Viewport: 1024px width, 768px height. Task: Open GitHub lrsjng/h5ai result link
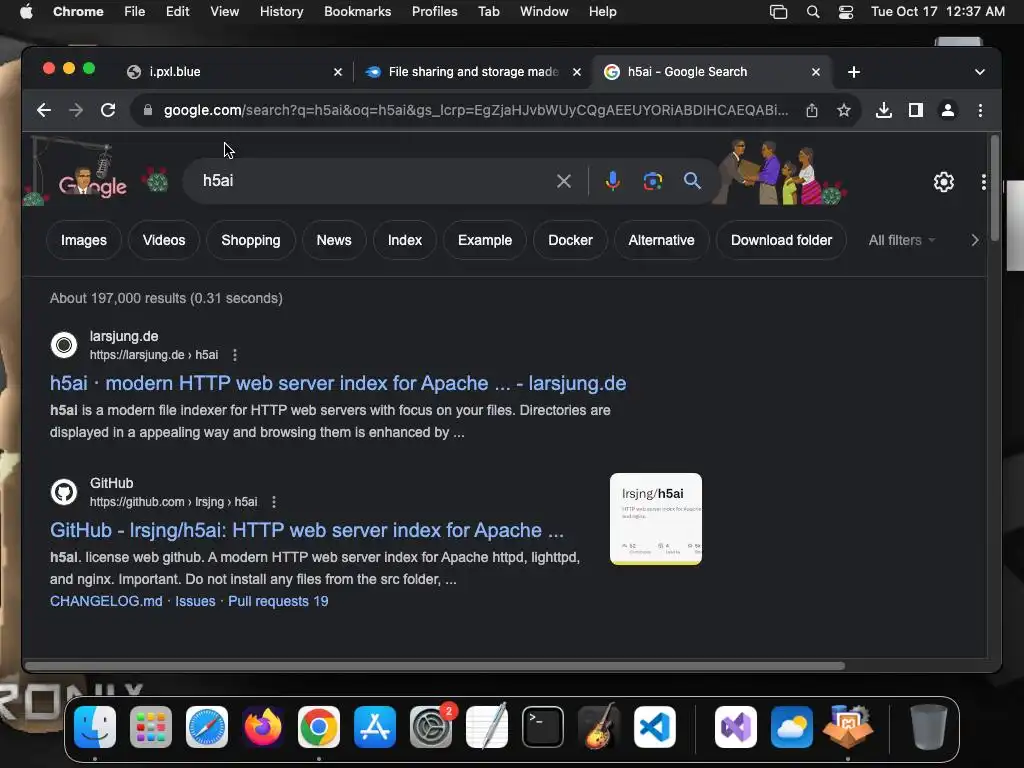click(306, 530)
